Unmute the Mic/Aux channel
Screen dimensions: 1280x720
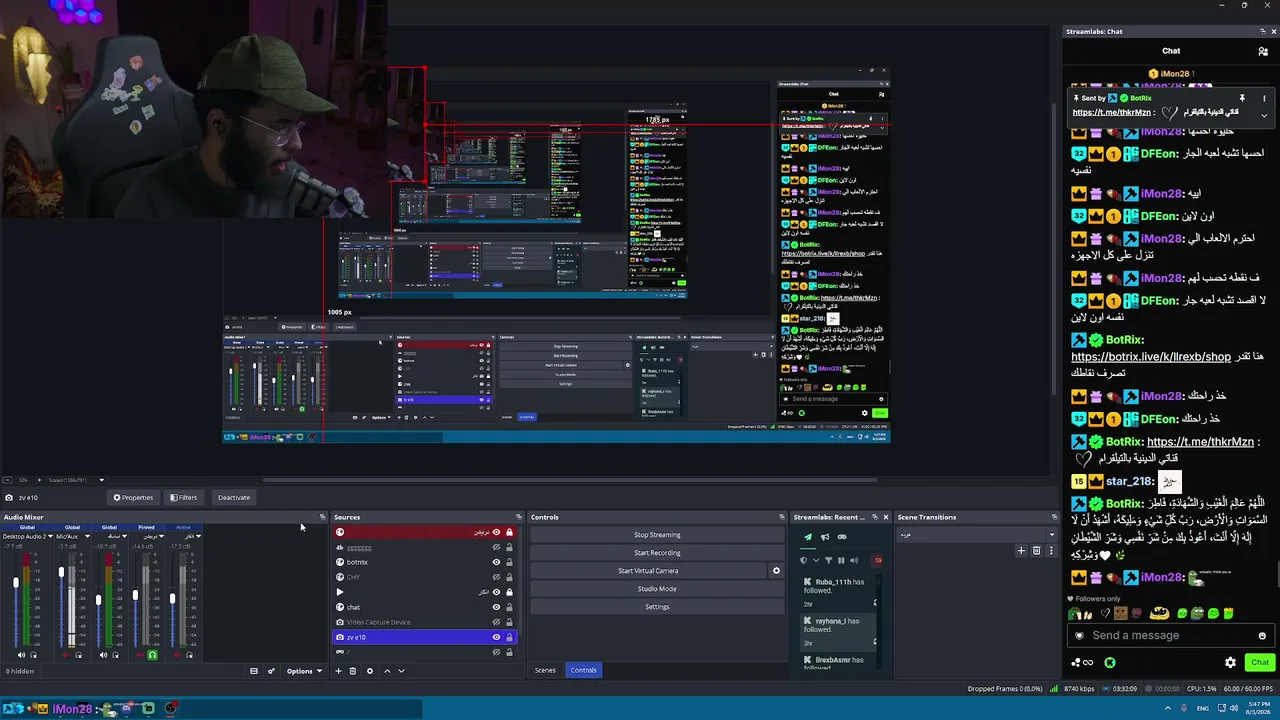66,655
